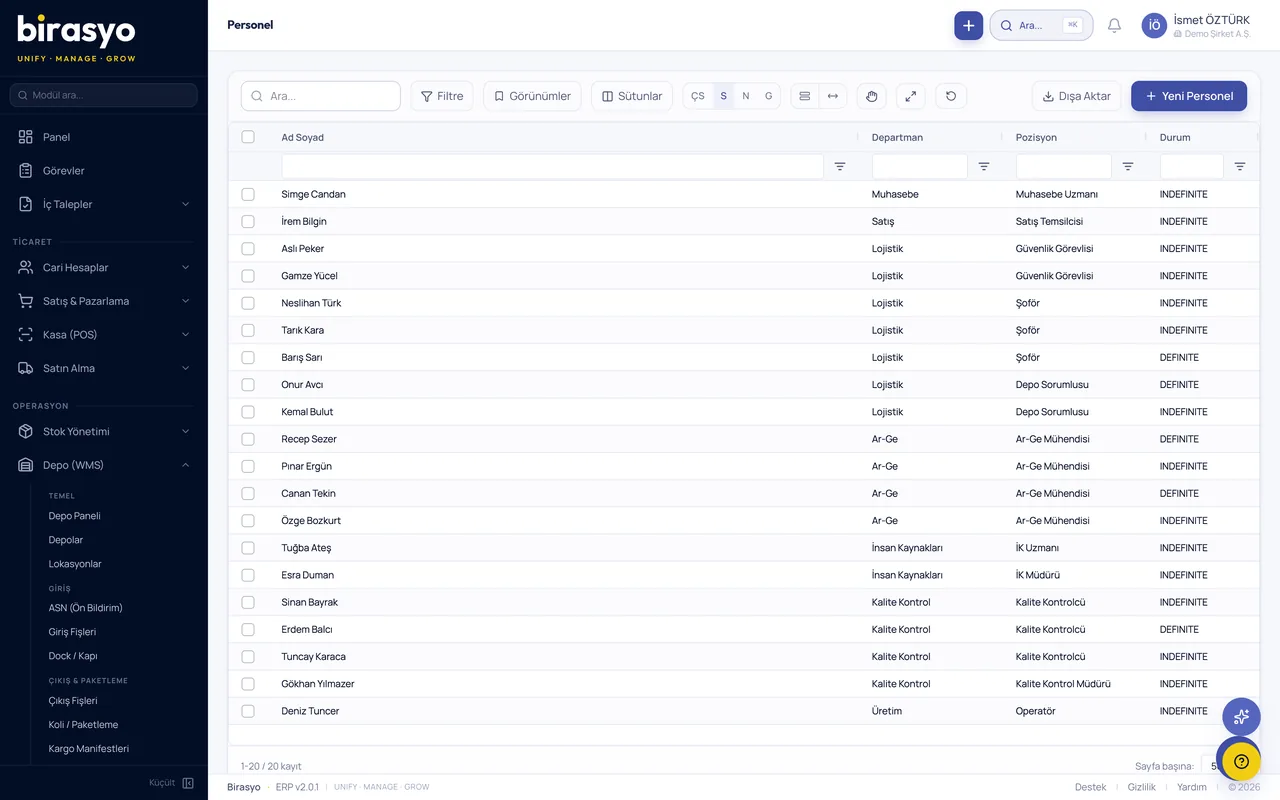
Task: Collapse Depo (WMS) menu
Action: 104,465
